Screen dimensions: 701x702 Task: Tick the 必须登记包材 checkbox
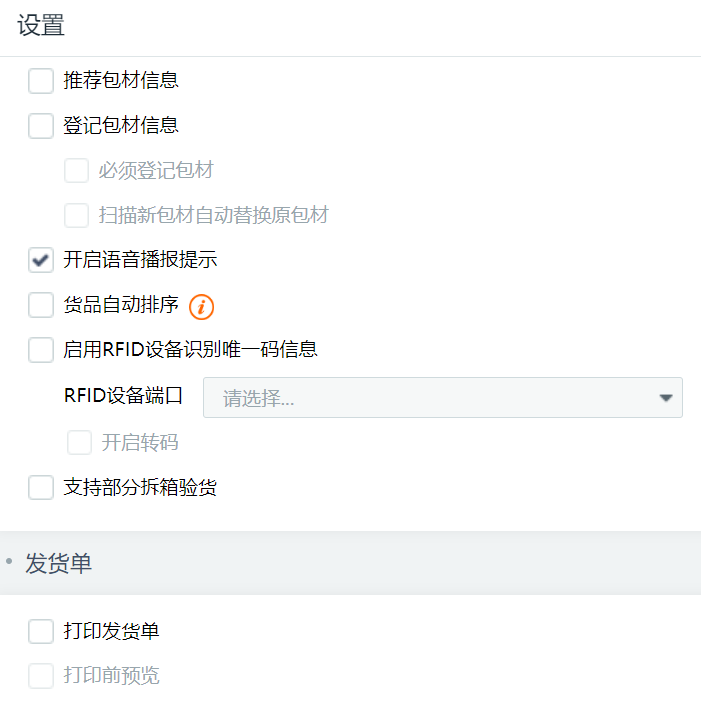pos(76,171)
